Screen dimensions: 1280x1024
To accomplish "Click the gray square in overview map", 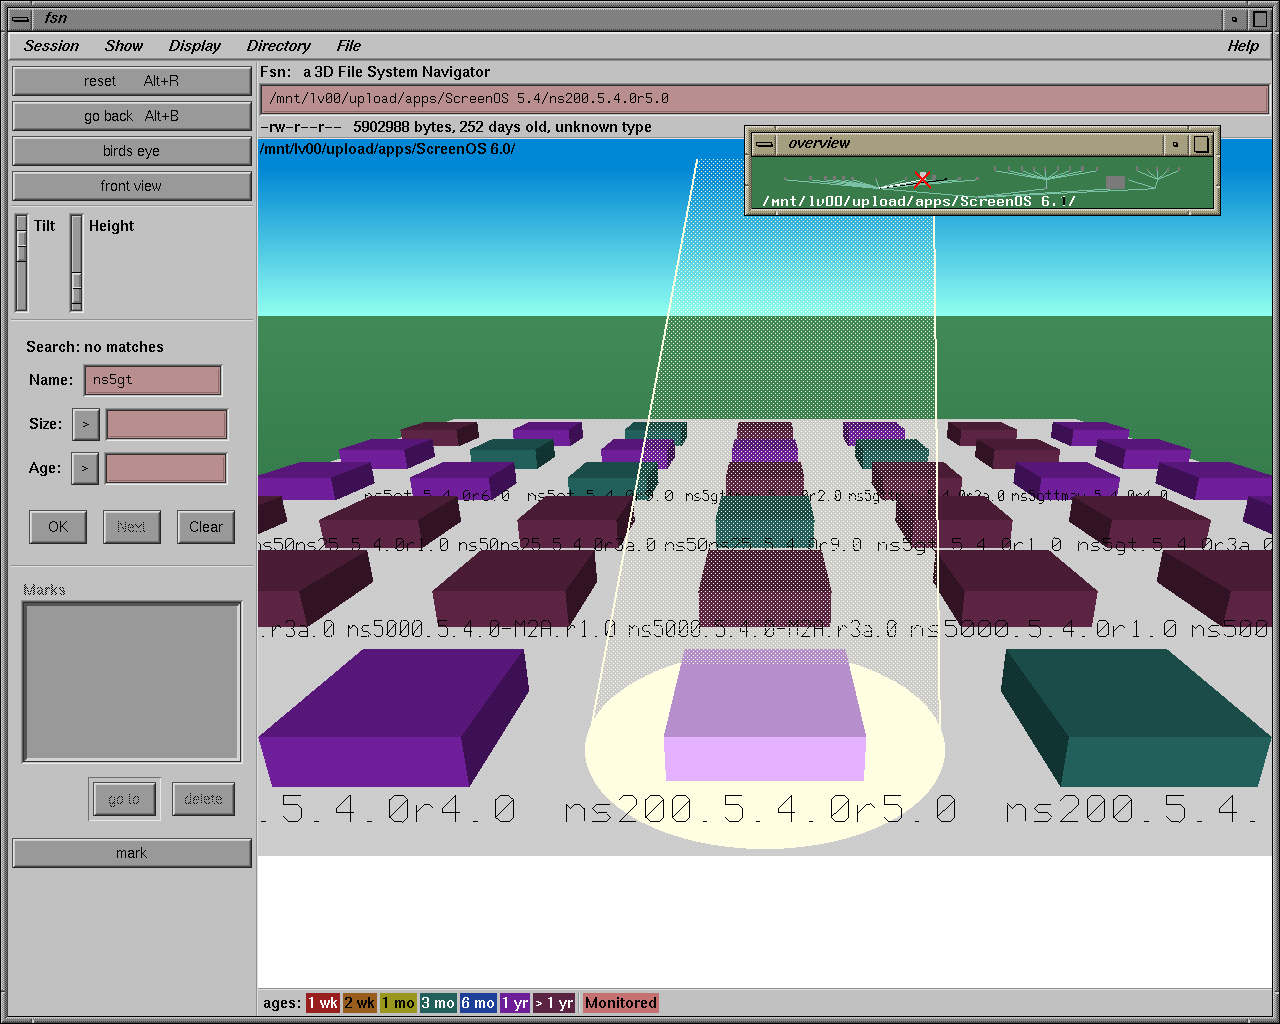I will coord(1115,182).
